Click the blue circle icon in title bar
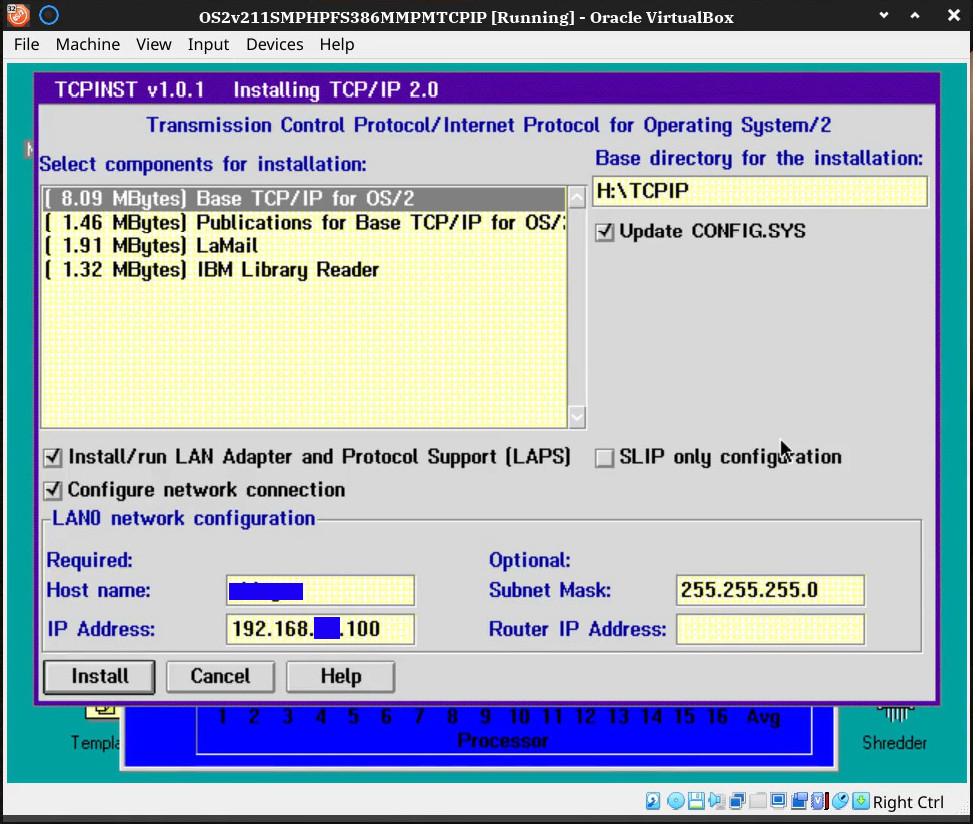Image resolution: width=973 pixels, height=824 pixels. pyautogui.click(x=49, y=16)
